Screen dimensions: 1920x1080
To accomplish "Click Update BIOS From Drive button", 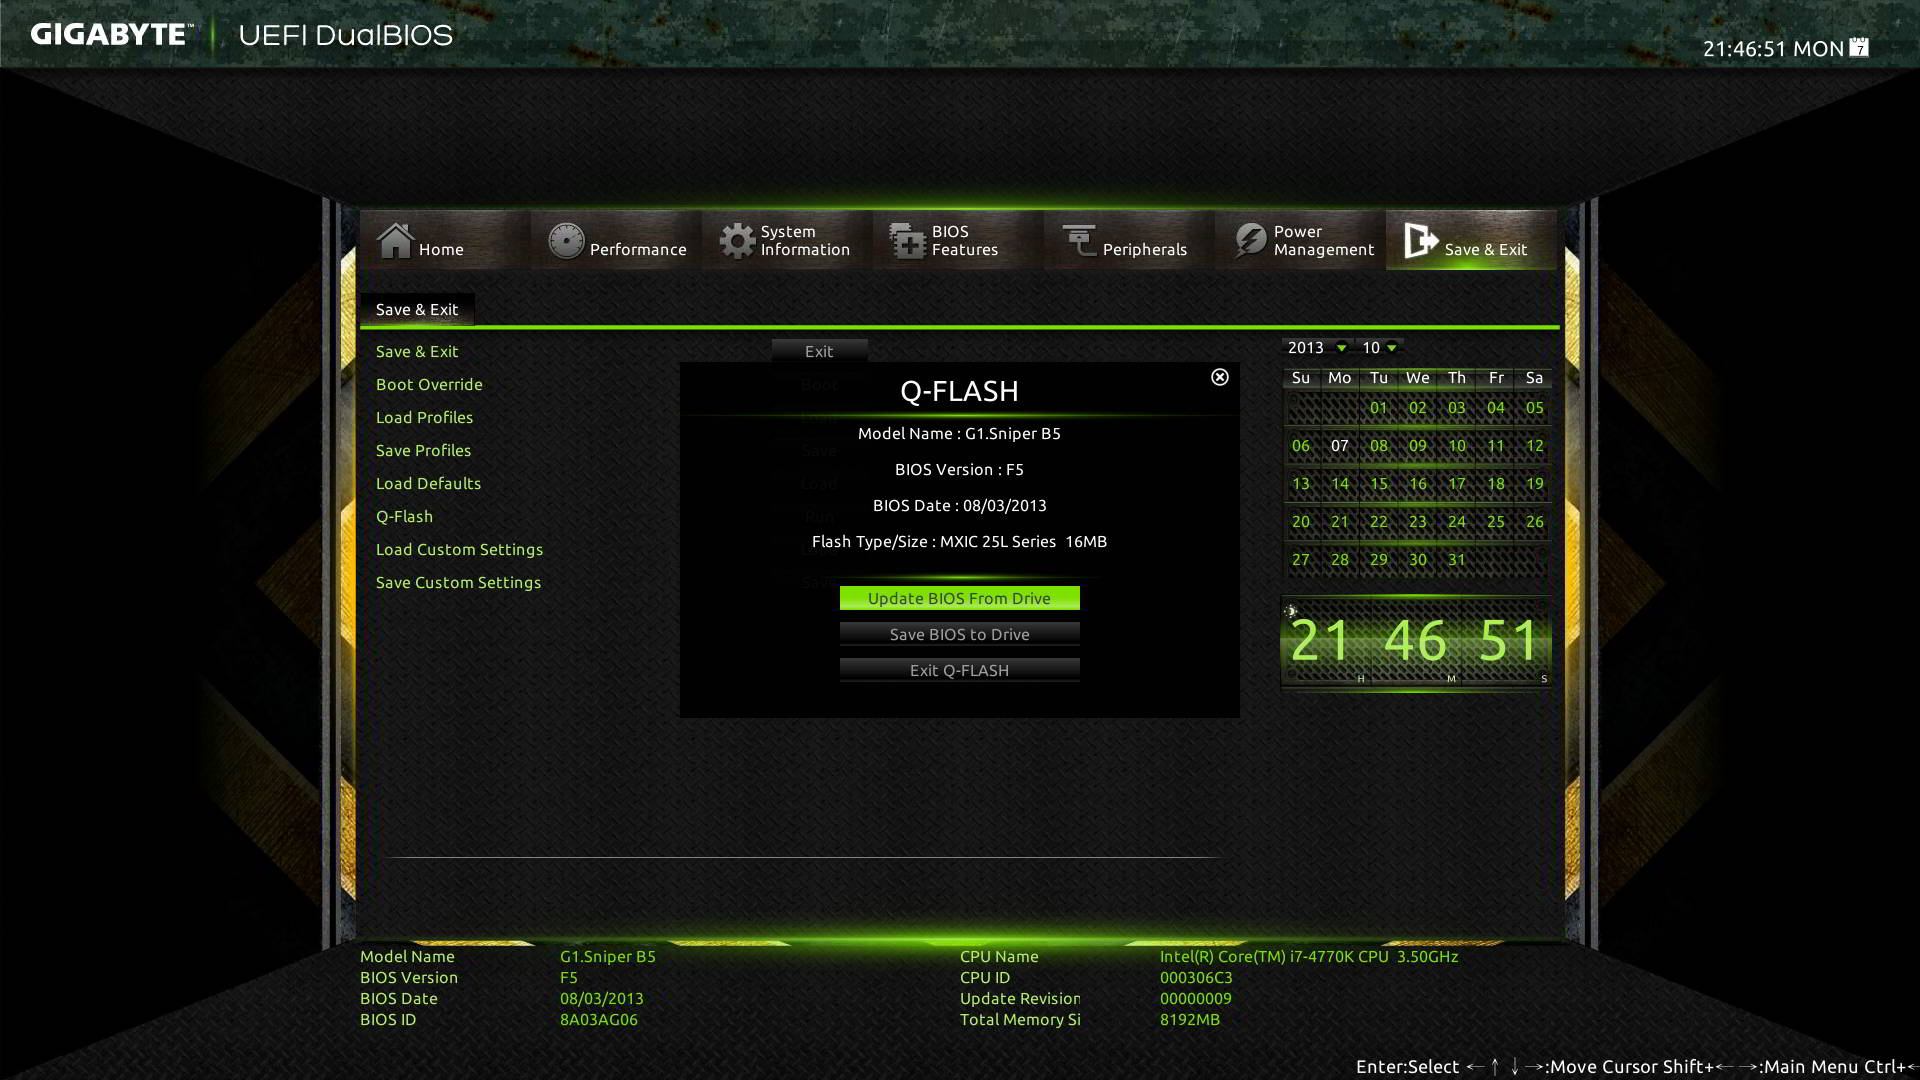I will coord(959,598).
